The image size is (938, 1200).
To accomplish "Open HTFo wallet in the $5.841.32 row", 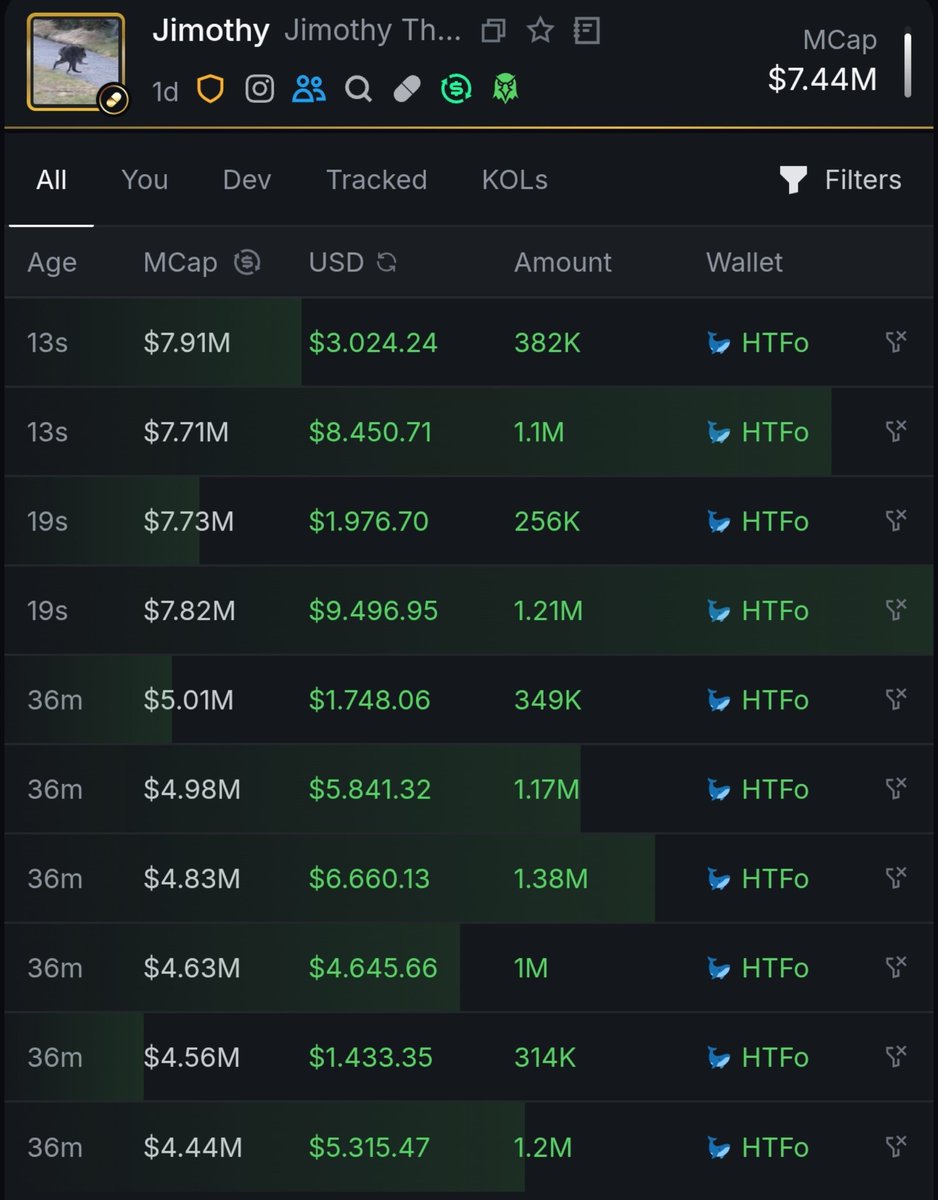I will [775, 790].
